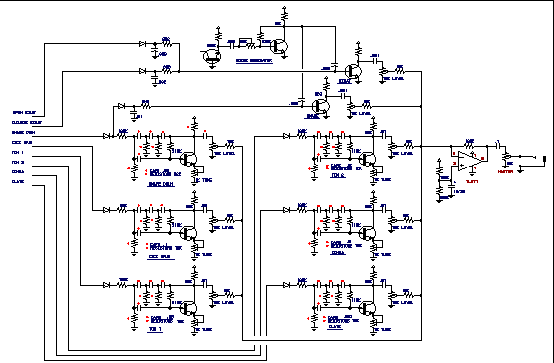Click the underlined Noise Generator label
The width and height of the screenshot is (554, 363).
254,61
